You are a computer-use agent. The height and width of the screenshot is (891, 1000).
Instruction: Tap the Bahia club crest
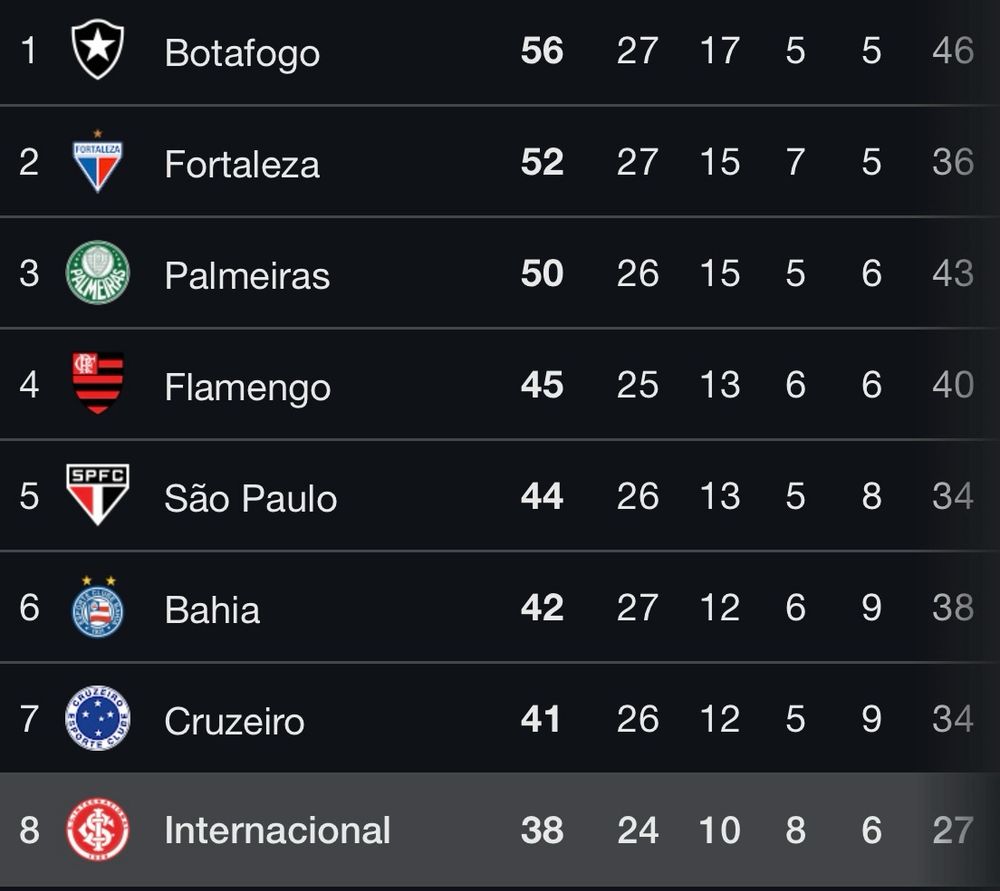tap(98, 607)
